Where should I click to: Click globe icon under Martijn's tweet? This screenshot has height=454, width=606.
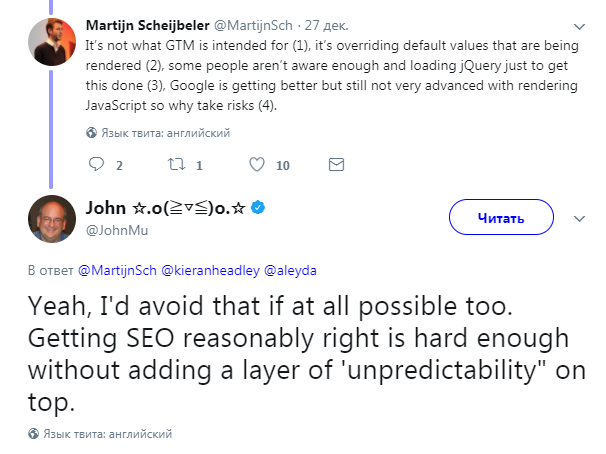tap(91, 132)
